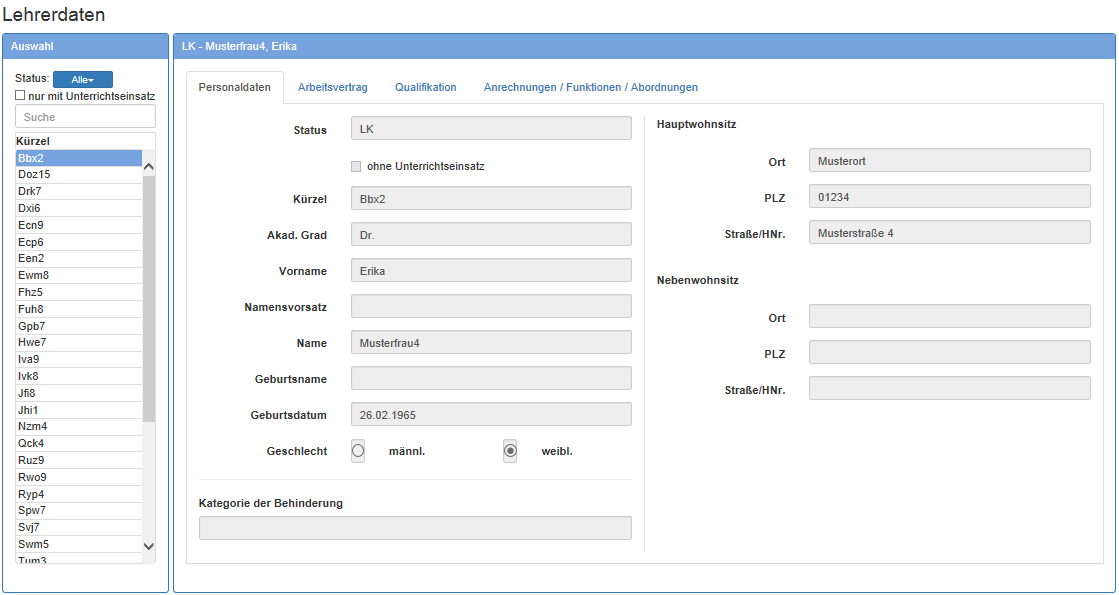Toggle 'ohne Unterrichtseinsatz' checkbox
The width and height of the screenshot is (1119, 595).
tap(356, 166)
